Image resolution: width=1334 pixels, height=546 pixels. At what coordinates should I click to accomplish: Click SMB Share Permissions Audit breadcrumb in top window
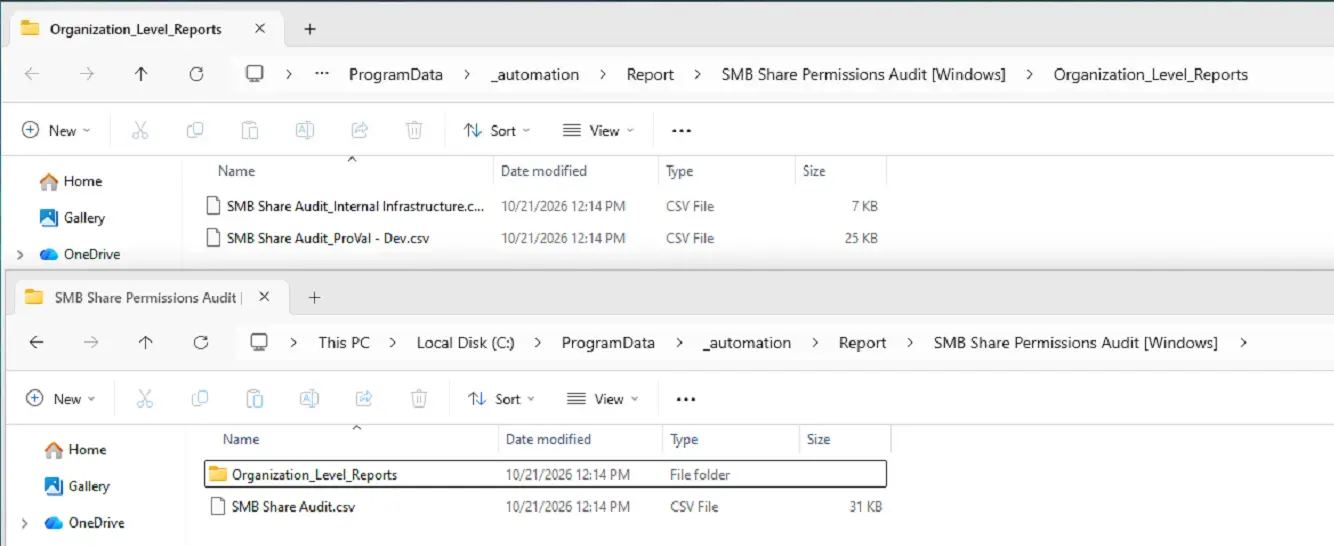click(x=864, y=74)
